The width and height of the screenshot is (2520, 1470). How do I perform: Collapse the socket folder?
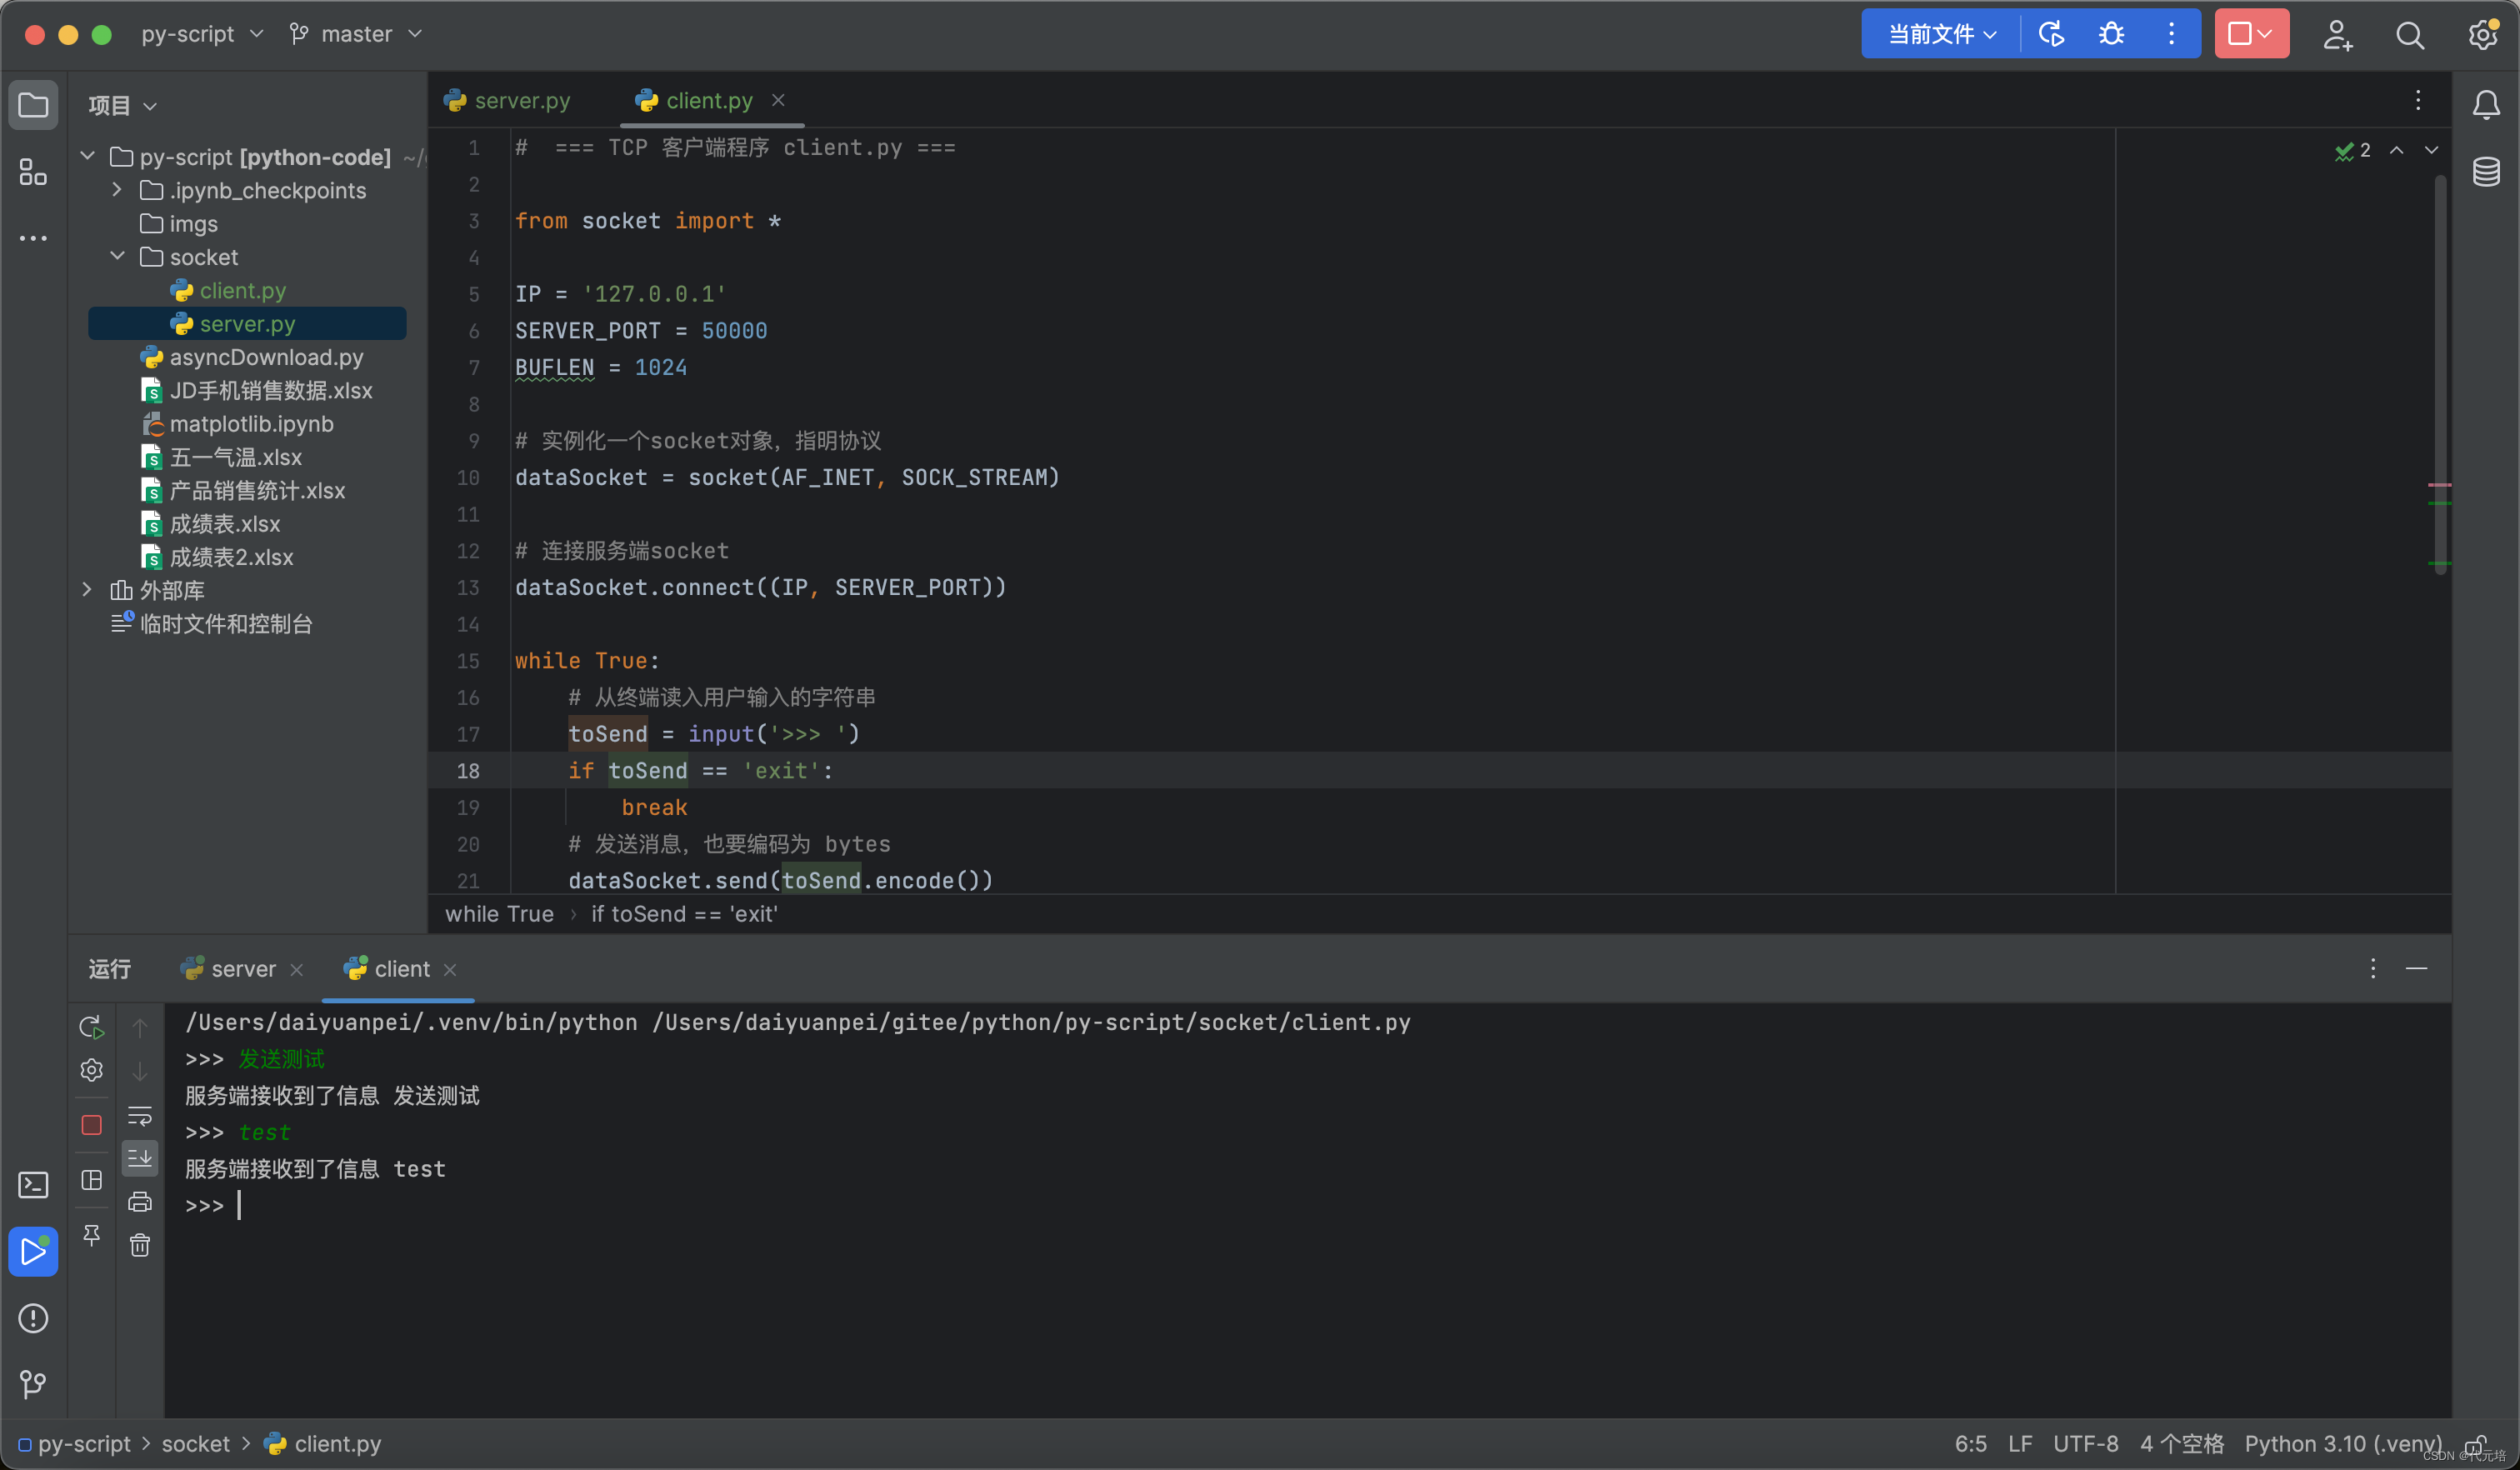click(x=117, y=256)
